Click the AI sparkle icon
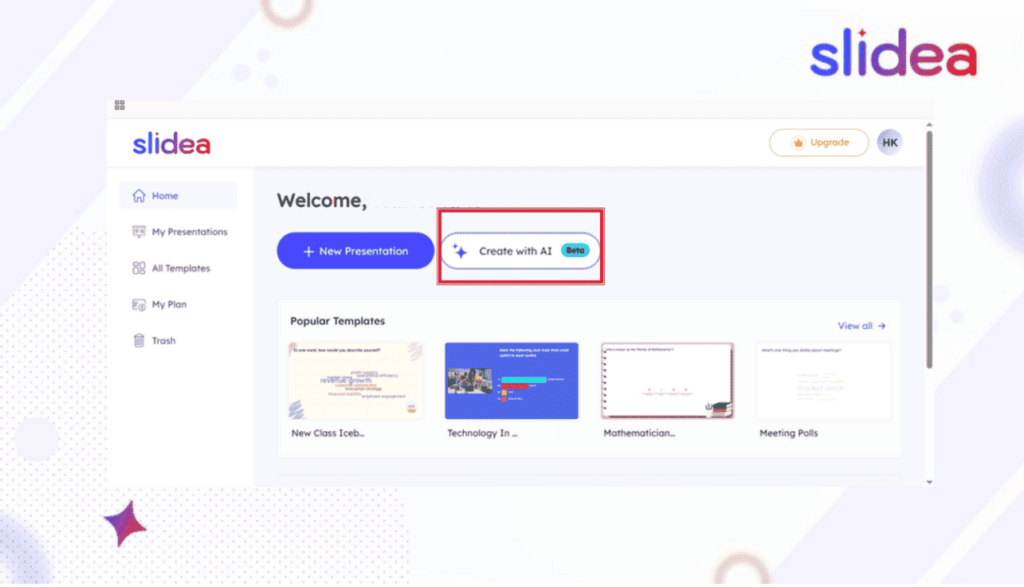Image resolution: width=1024 pixels, height=587 pixels. tap(460, 251)
